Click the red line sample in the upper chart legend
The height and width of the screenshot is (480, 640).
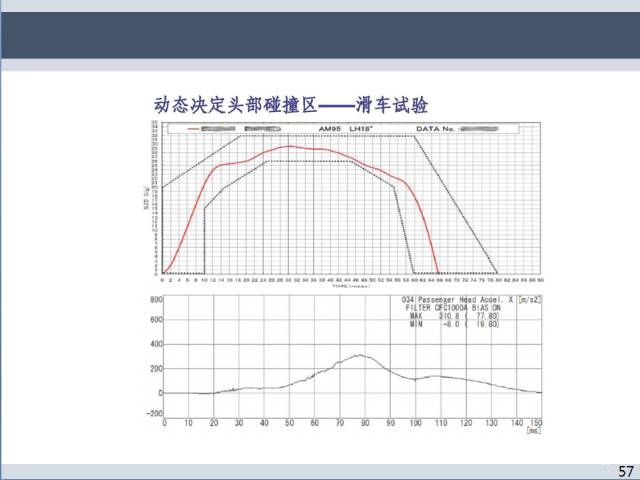[193, 129]
